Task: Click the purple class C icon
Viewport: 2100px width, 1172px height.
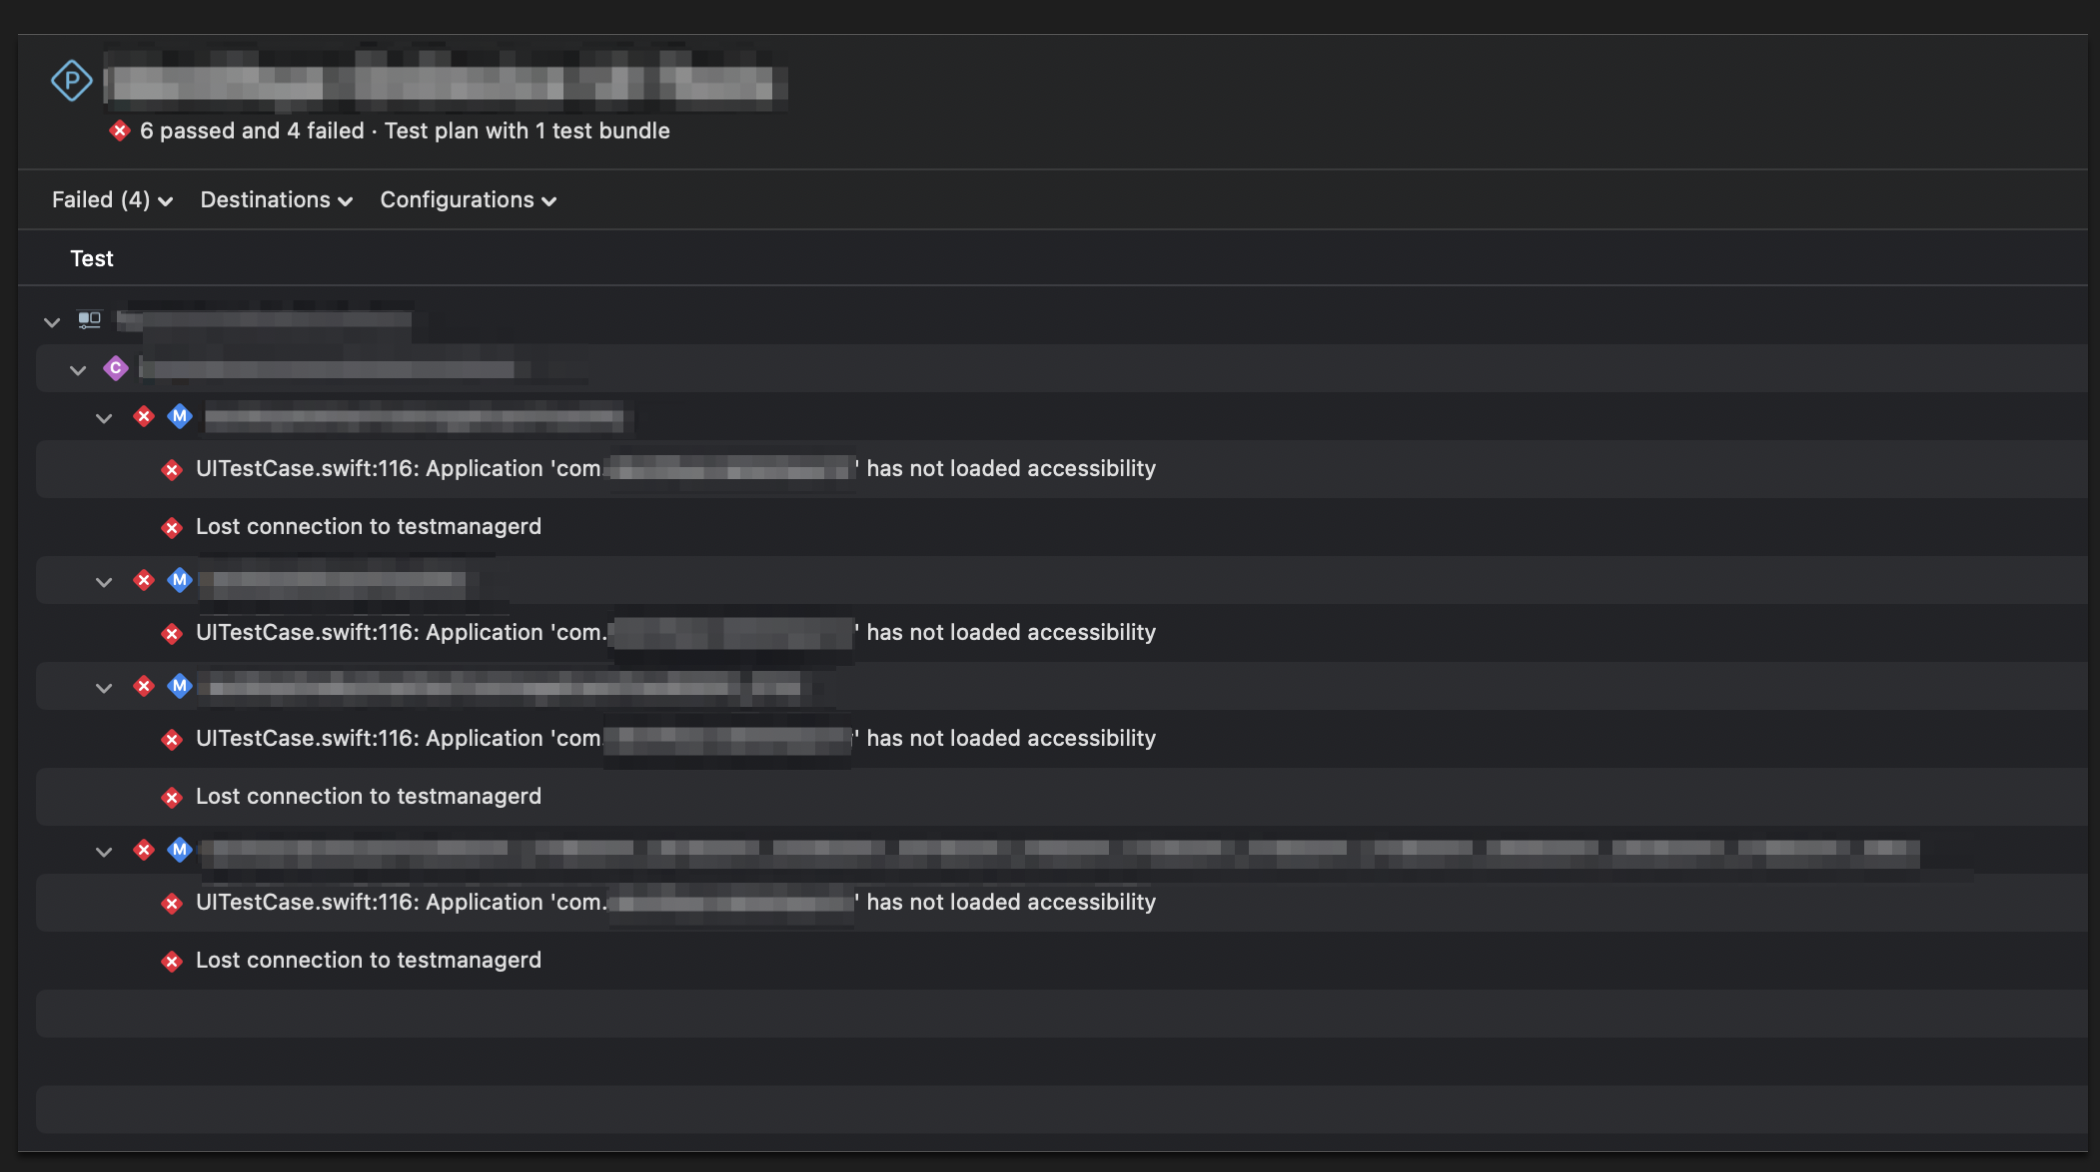Action: [x=116, y=368]
